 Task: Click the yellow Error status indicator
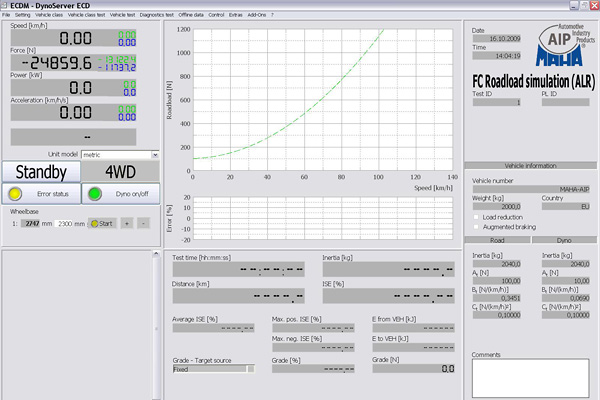(x=17, y=193)
